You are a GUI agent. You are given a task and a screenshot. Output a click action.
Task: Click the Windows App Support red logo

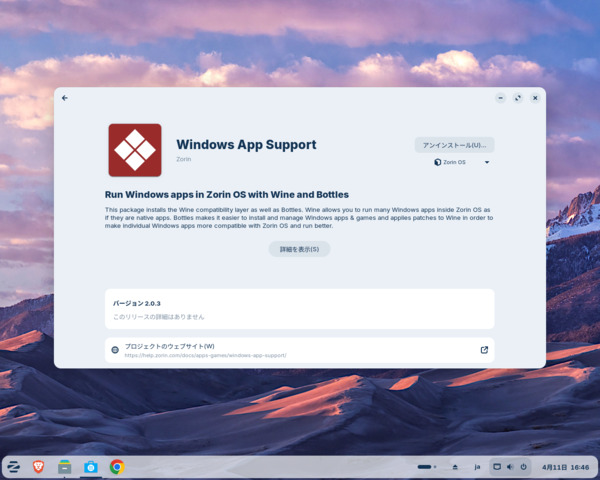click(x=135, y=150)
